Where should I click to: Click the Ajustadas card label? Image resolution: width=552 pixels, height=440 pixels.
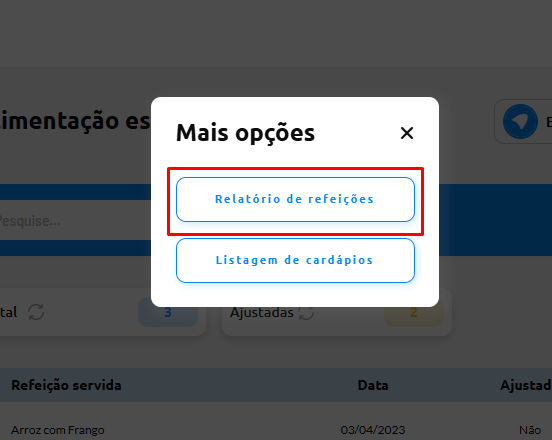(262, 312)
